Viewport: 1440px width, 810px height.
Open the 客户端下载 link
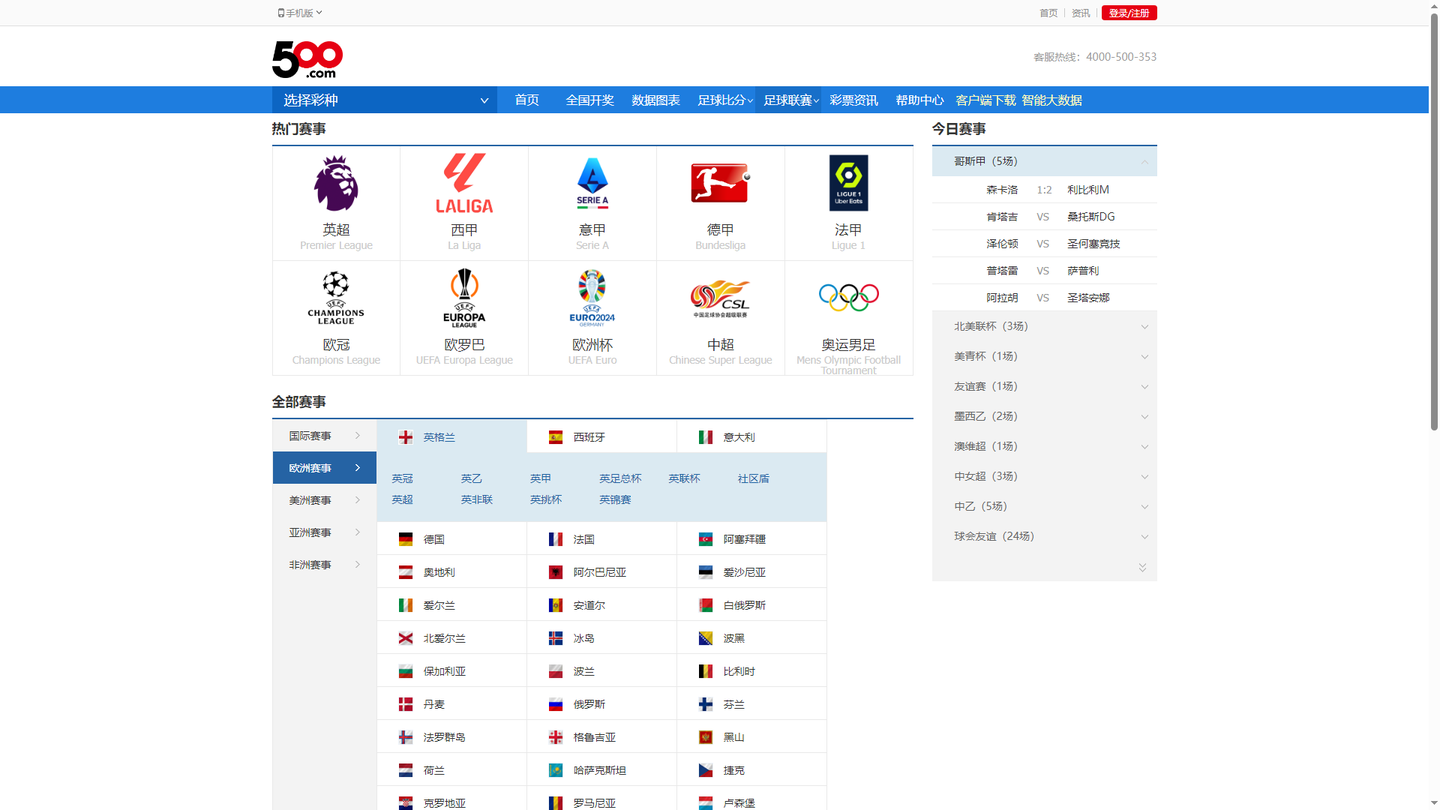[x=985, y=100]
